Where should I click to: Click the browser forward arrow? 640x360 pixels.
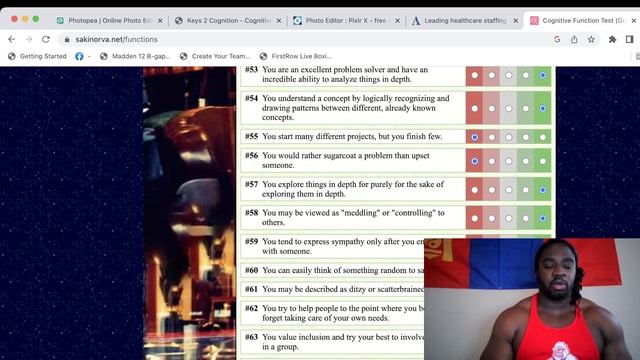29,39
